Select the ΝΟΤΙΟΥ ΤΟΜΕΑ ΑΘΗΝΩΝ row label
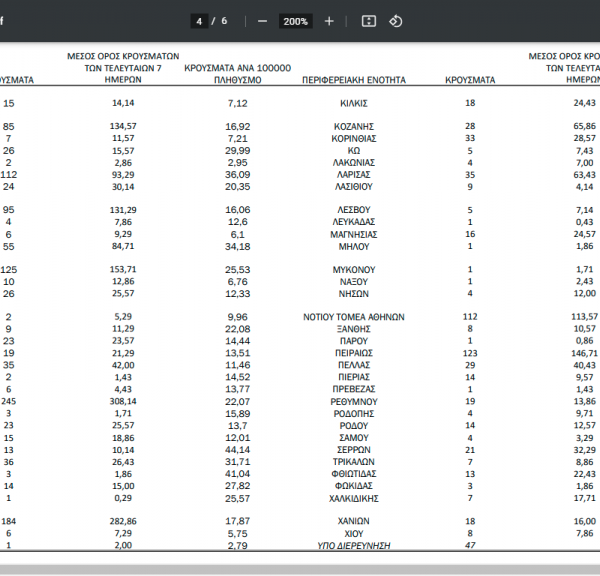The width and height of the screenshot is (600, 576). click(354, 317)
